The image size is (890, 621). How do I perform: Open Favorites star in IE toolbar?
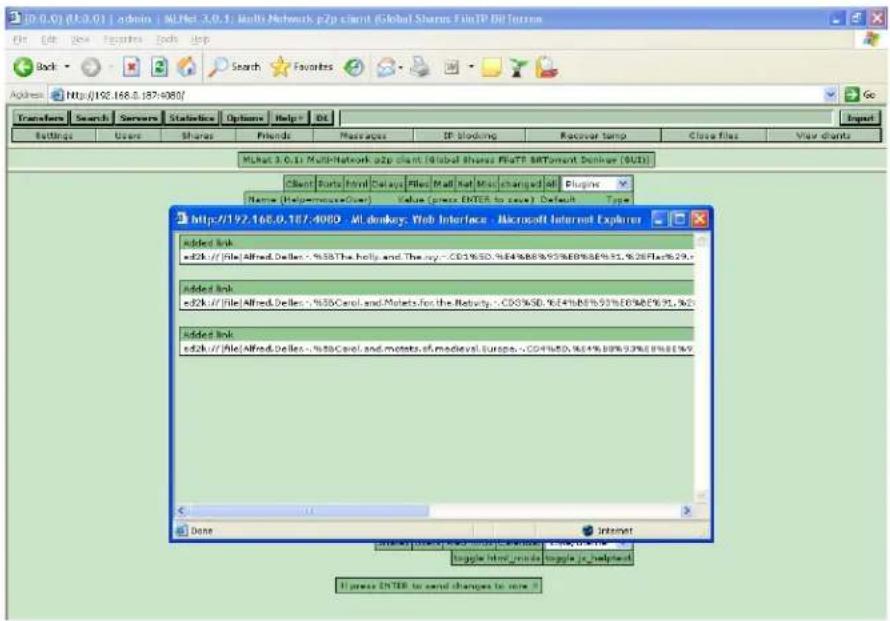[280, 68]
